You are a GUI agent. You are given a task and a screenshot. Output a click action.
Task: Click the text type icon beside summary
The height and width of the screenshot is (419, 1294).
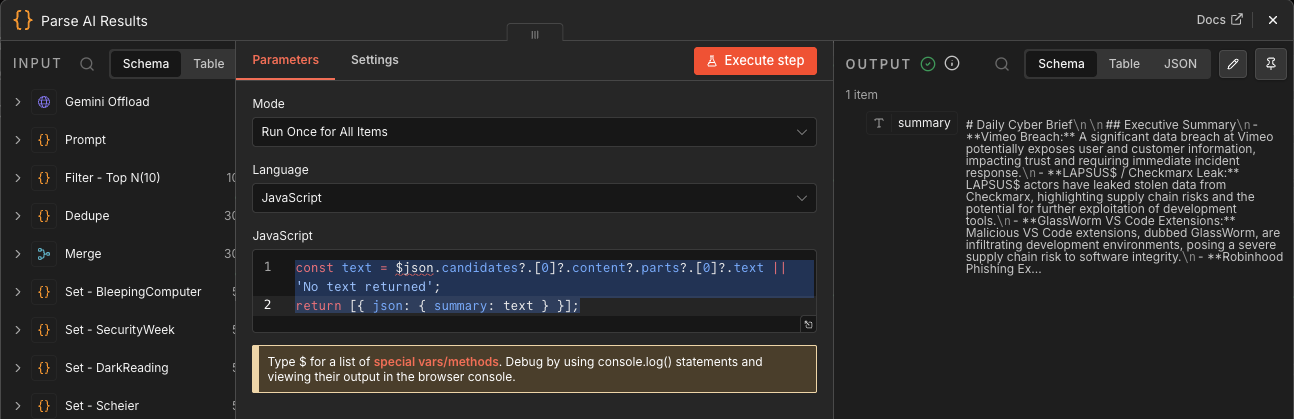pos(879,123)
